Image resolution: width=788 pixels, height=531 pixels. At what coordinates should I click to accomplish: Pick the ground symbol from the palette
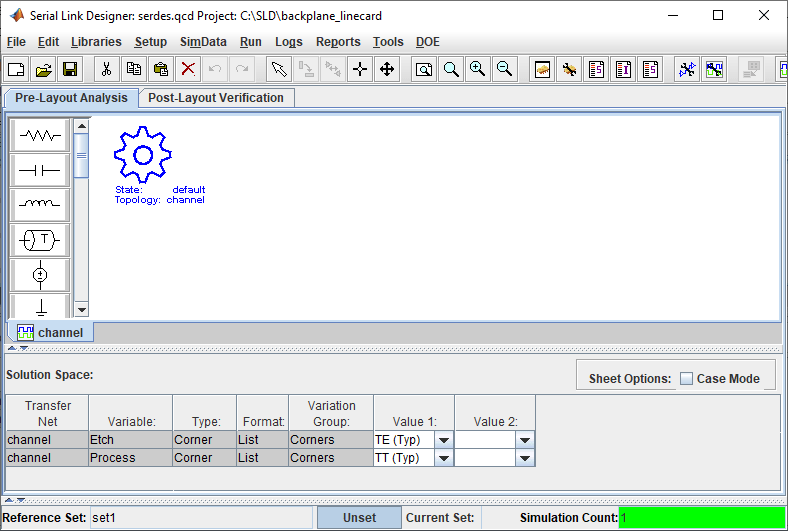[40, 306]
